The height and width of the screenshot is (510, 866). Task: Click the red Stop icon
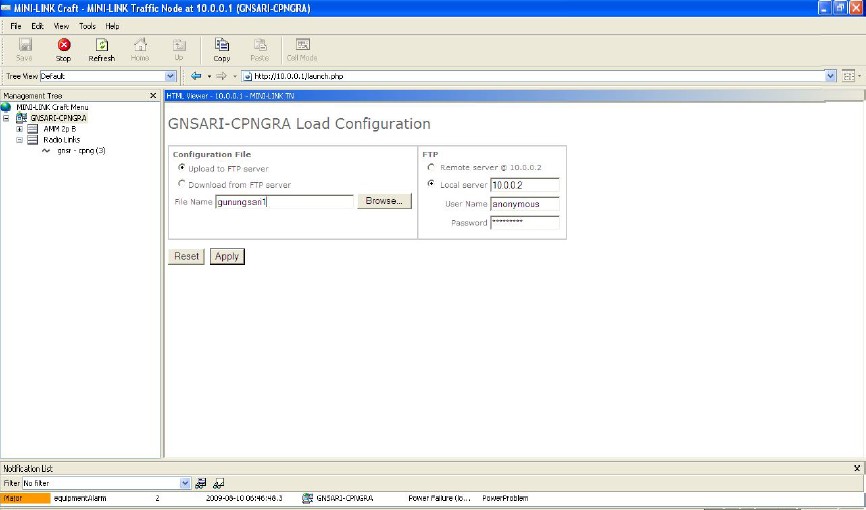(x=64, y=45)
